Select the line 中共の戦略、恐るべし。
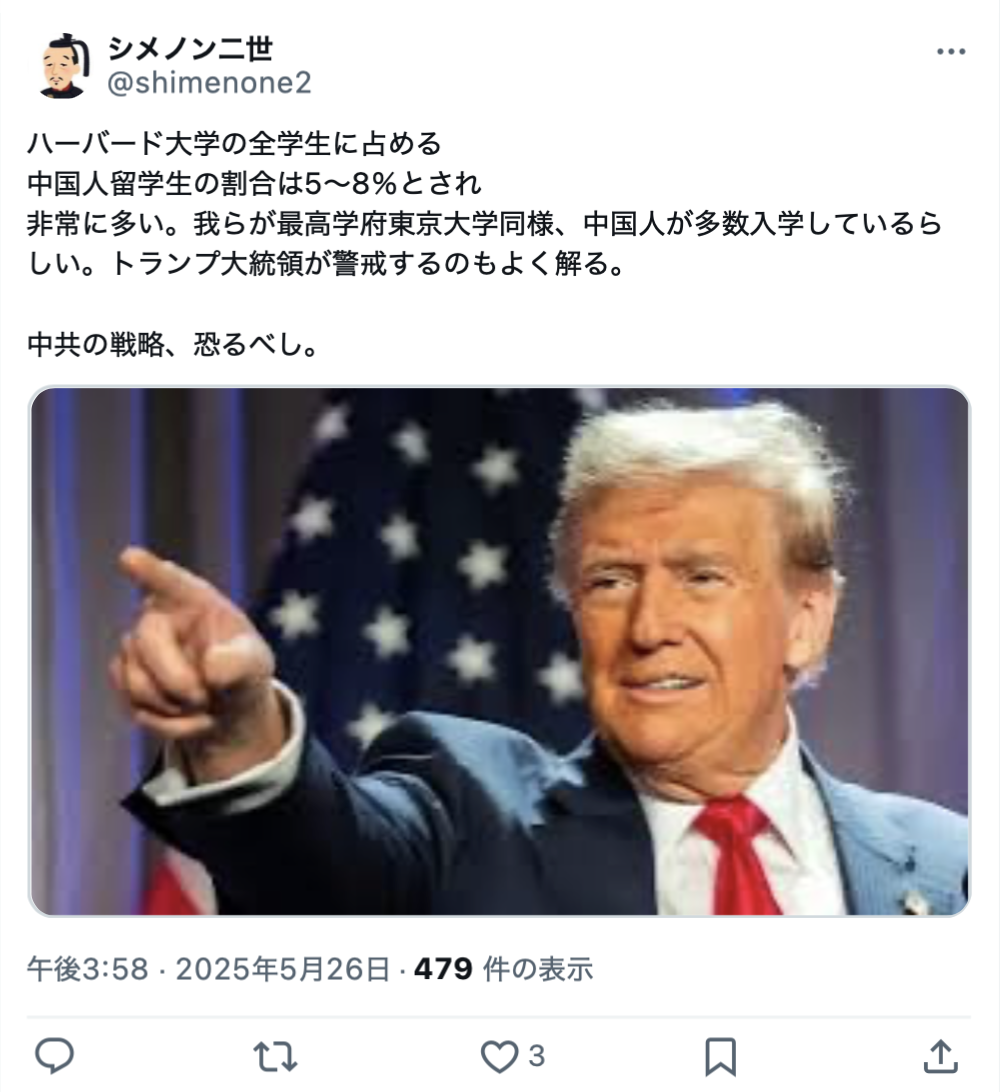Viewport: 1000px width, 1092px height. 173,344
